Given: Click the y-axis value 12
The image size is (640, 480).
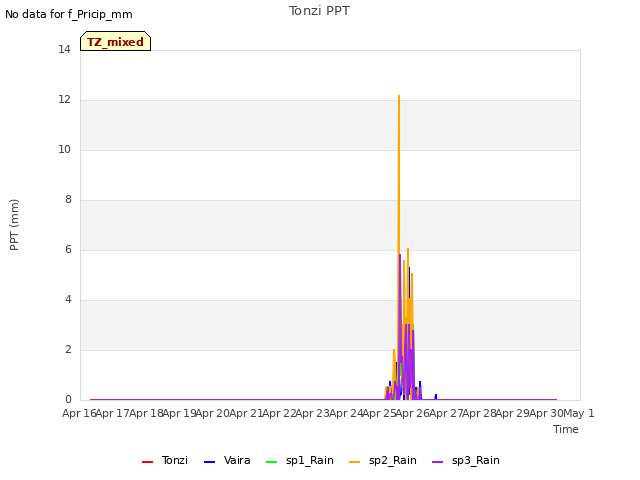Looking at the screenshot, I should pos(64,100).
